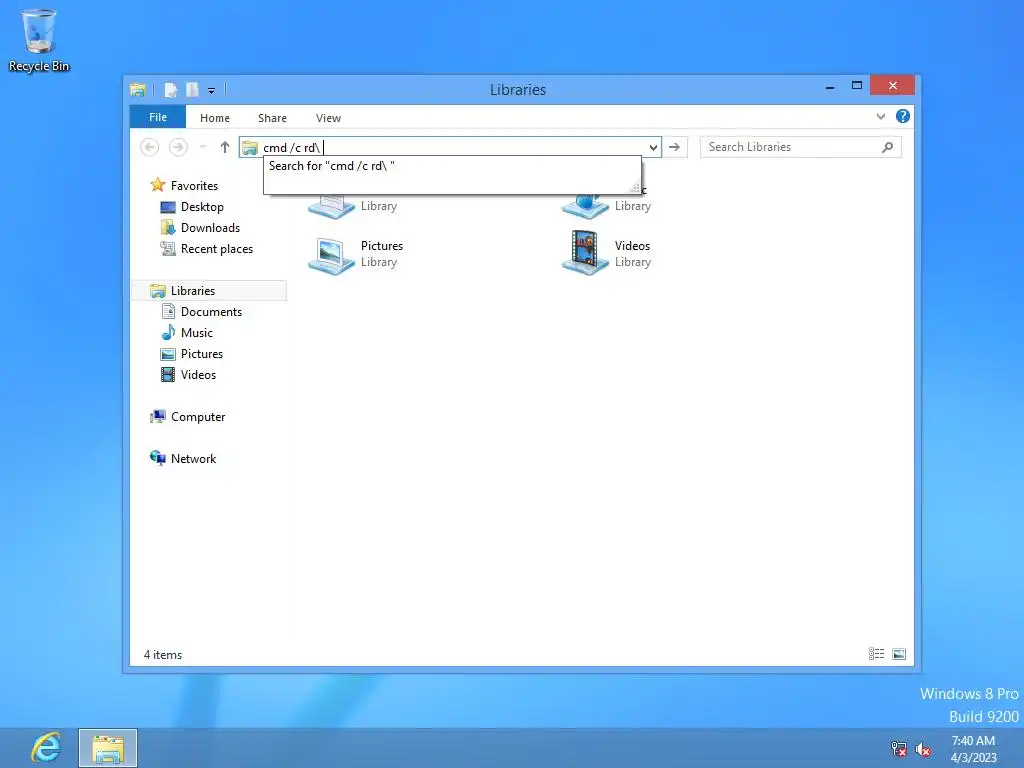Click the search magnifier icon

pyautogui.click(x=888, y=147)
